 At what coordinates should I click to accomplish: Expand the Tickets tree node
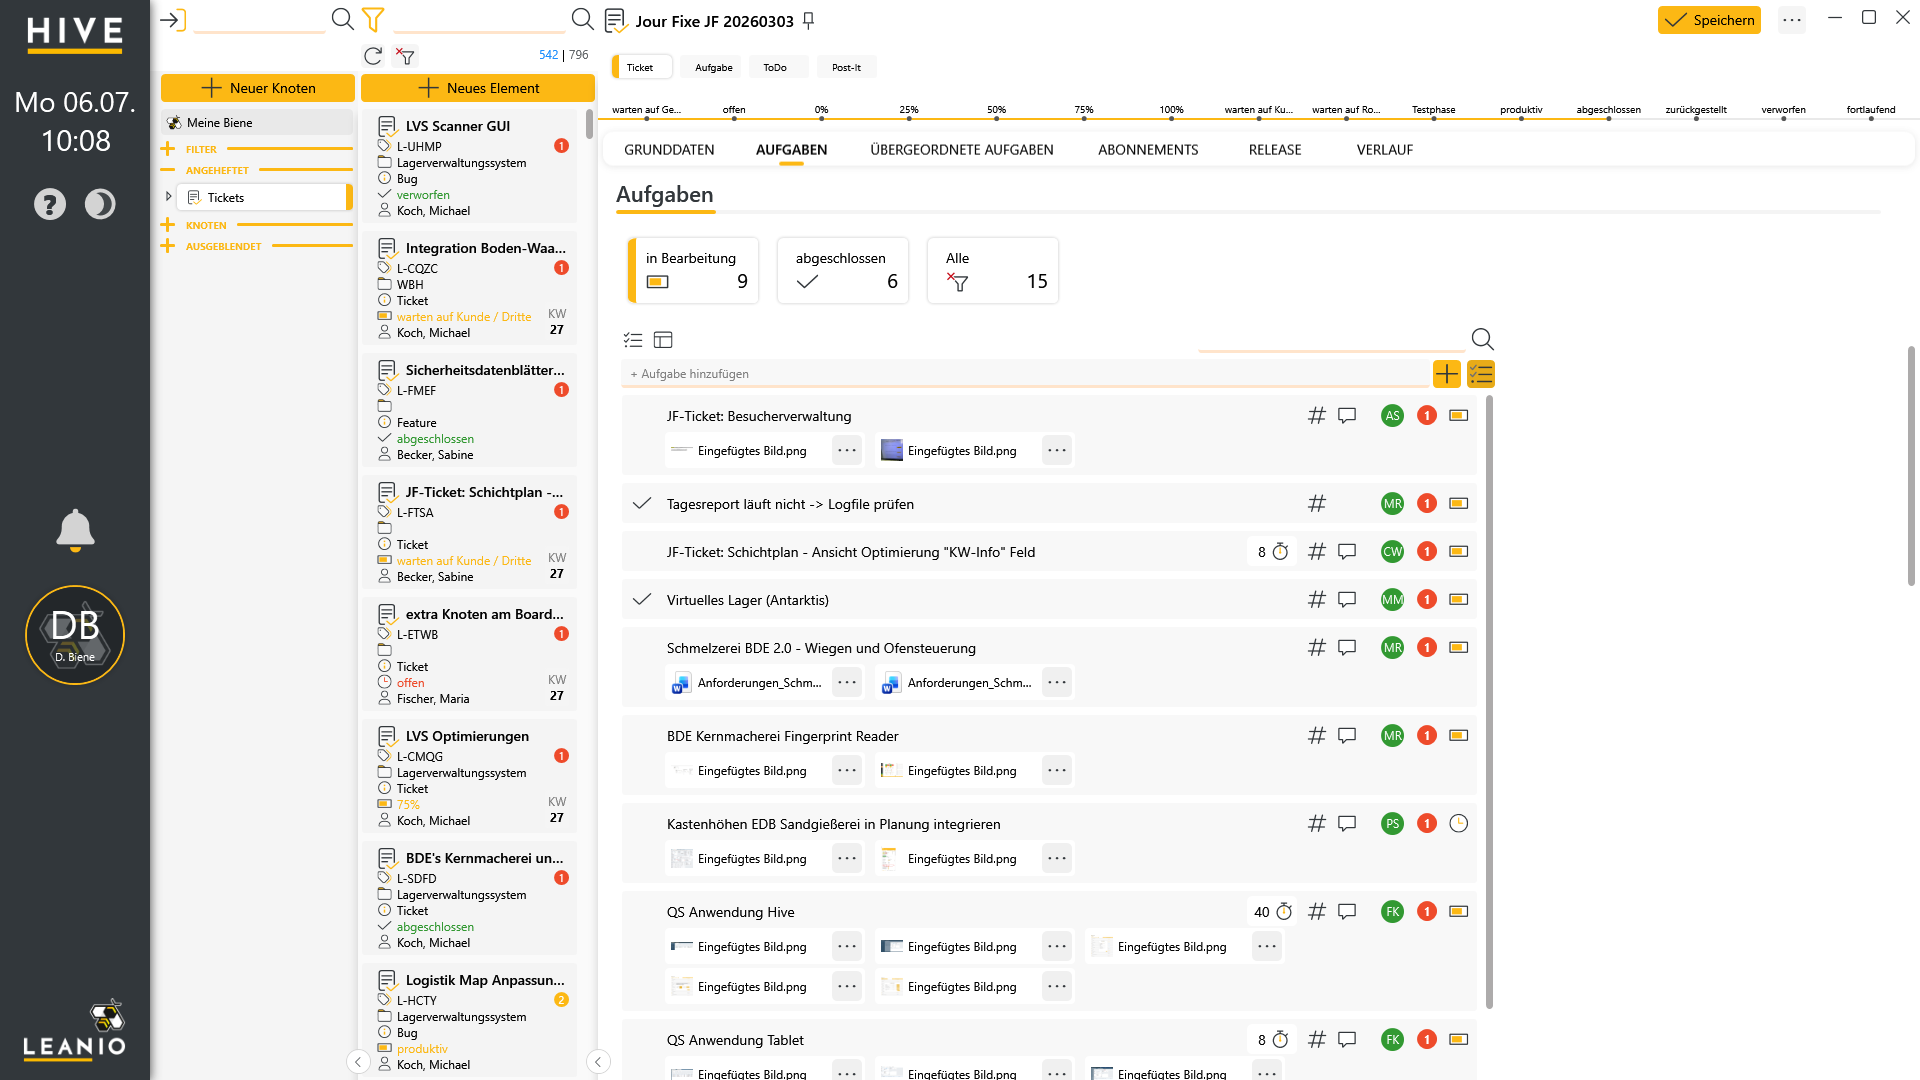click(x=168, y=197)
